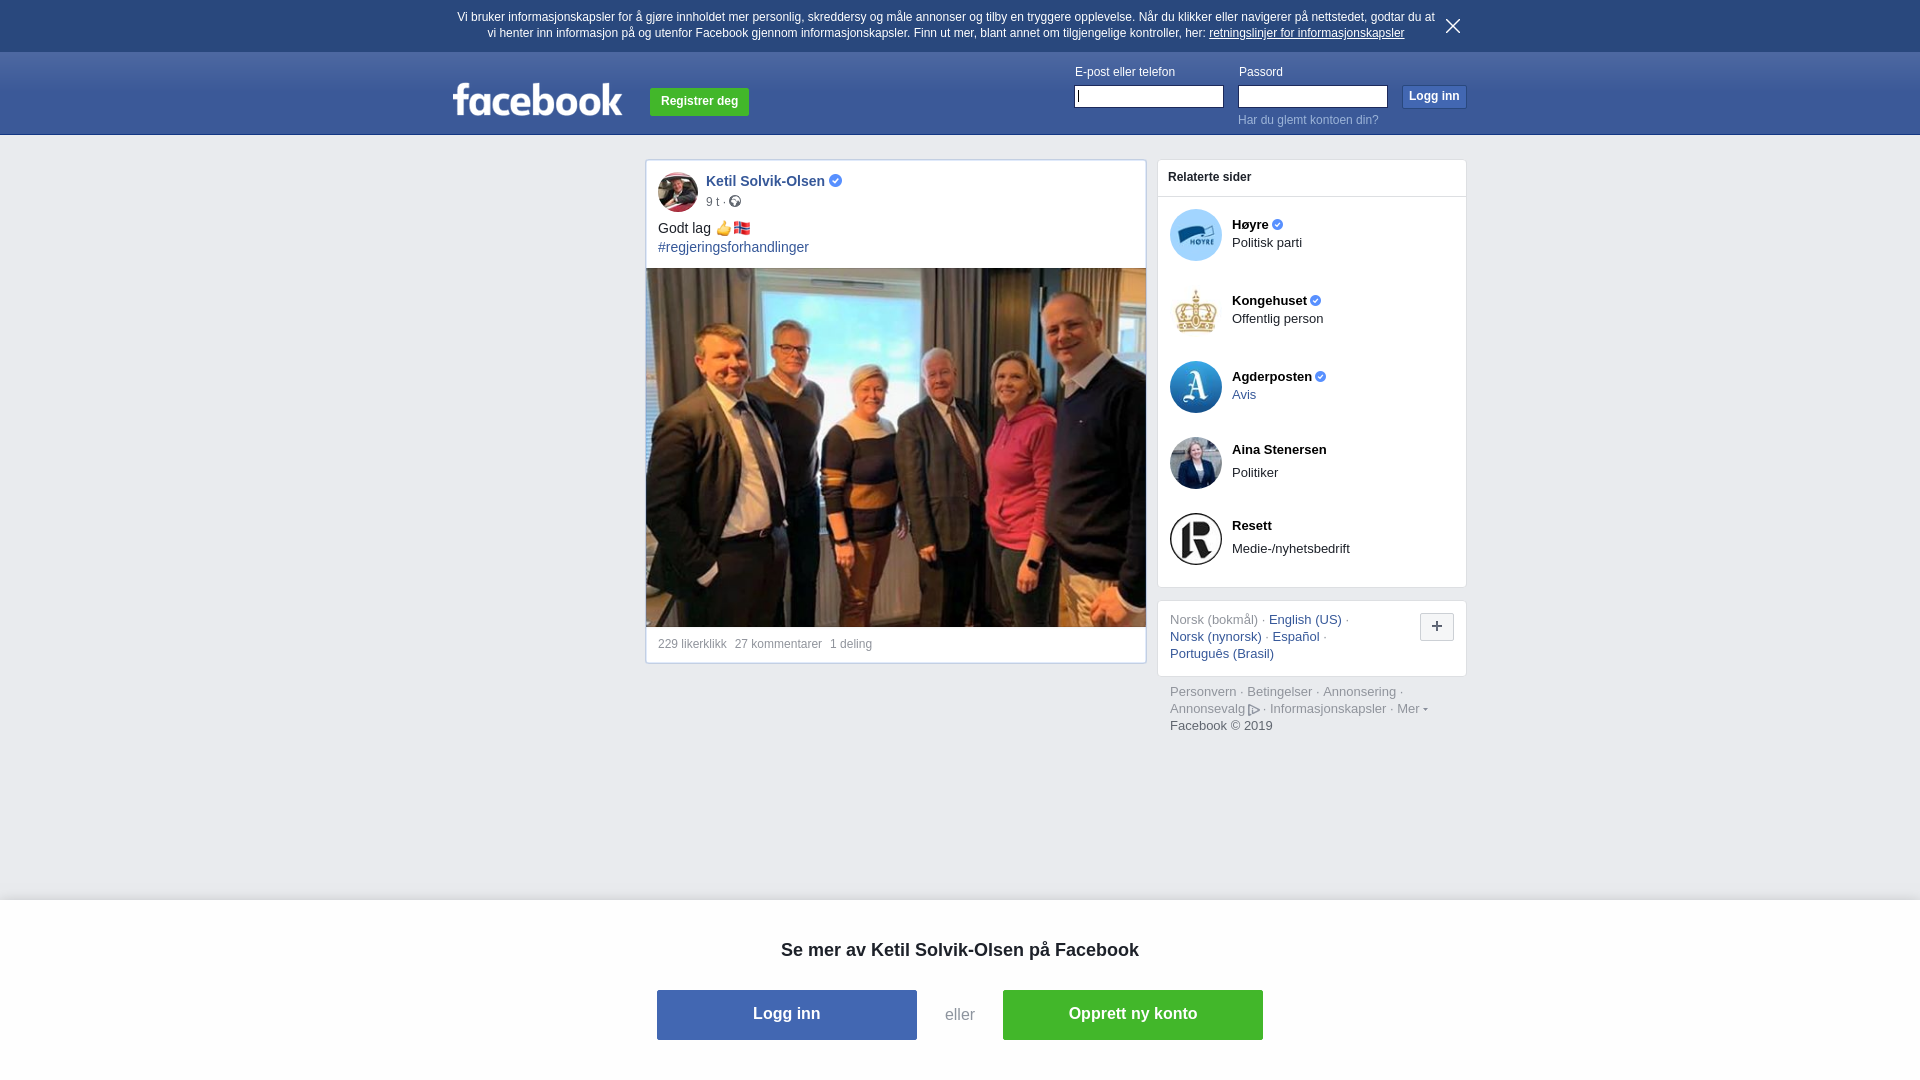Focus the E-post eller telefon field
Viewport: 1920px width, 1080px height.
pyautogui.click(x=1149, y=96)
